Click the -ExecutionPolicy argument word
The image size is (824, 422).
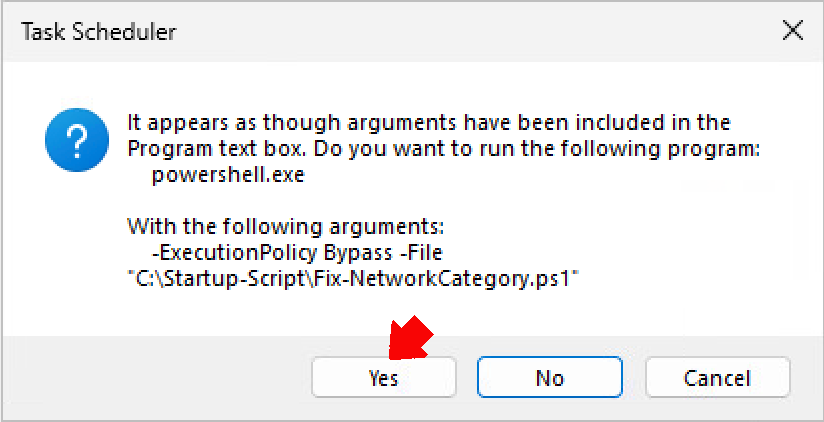pyautogui.click(x=234, y=253)
